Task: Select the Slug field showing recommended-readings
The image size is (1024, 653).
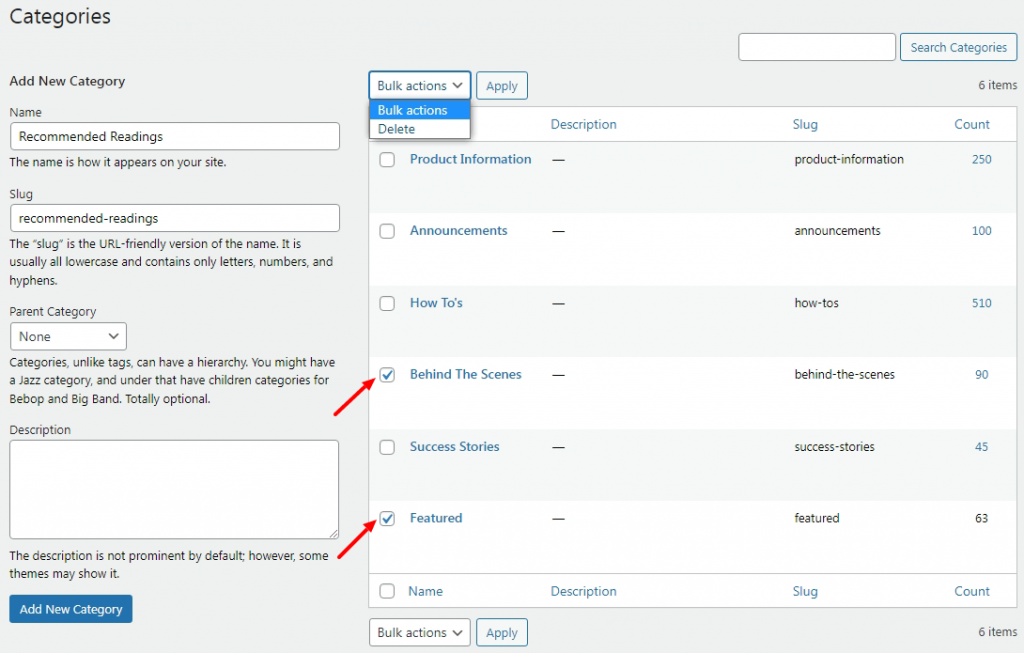Action: 174,218
